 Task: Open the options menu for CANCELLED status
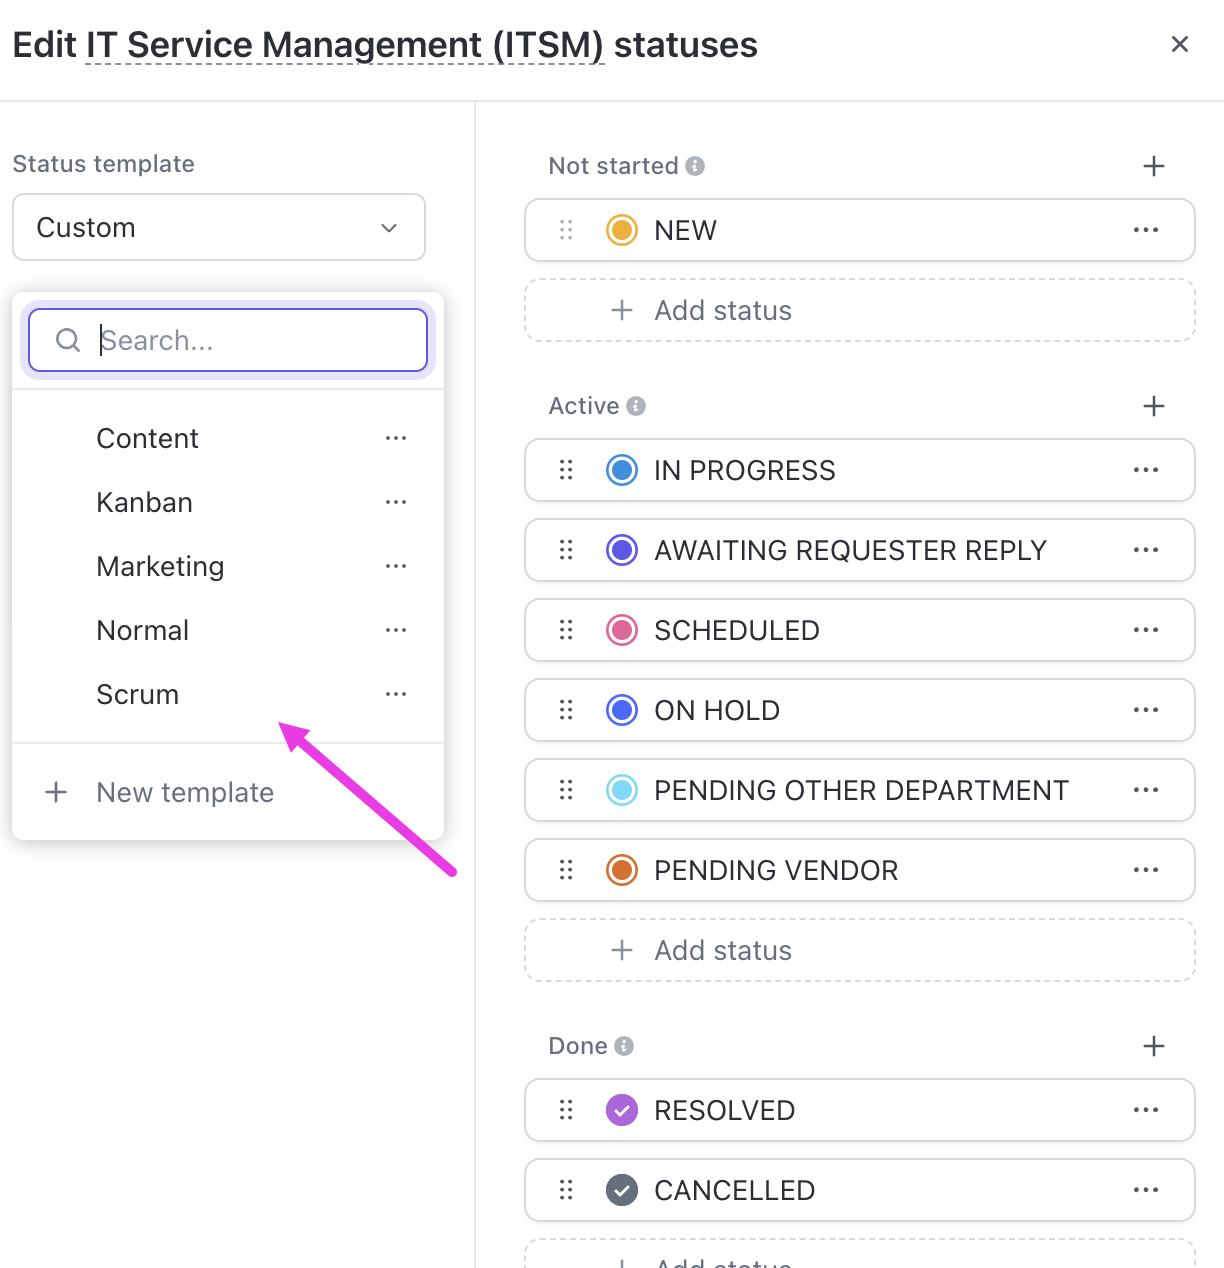coord(1146,1190)
